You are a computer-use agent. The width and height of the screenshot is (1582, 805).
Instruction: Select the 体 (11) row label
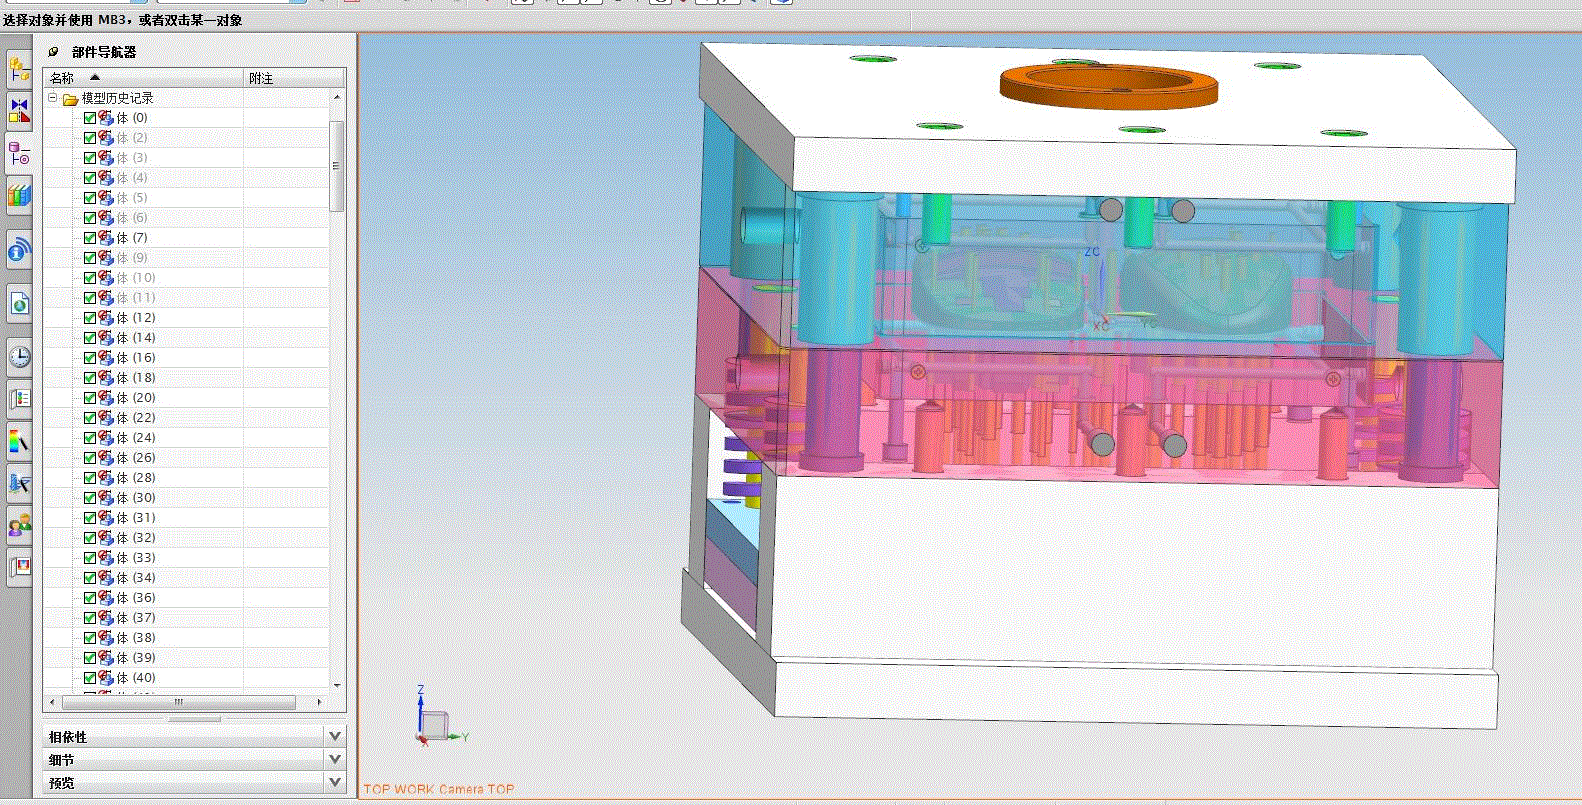(x=136, y=298)
